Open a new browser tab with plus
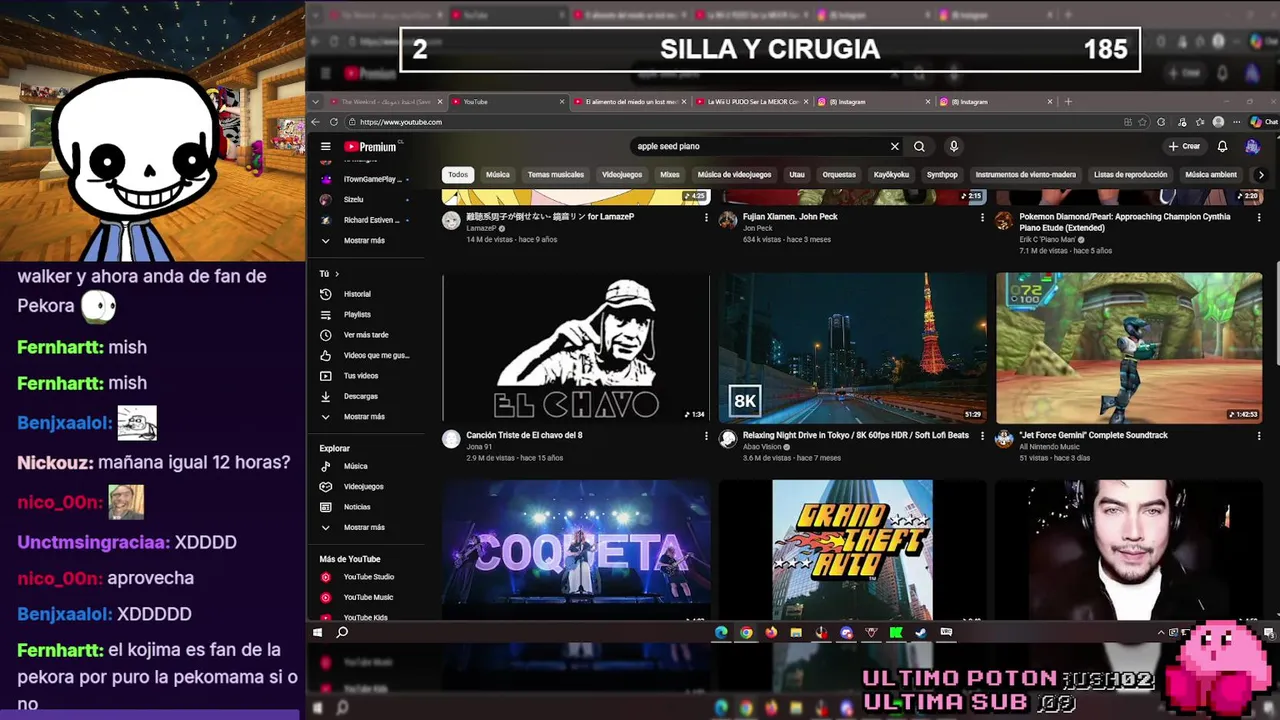1280x720 pixels. point(1067,102)
